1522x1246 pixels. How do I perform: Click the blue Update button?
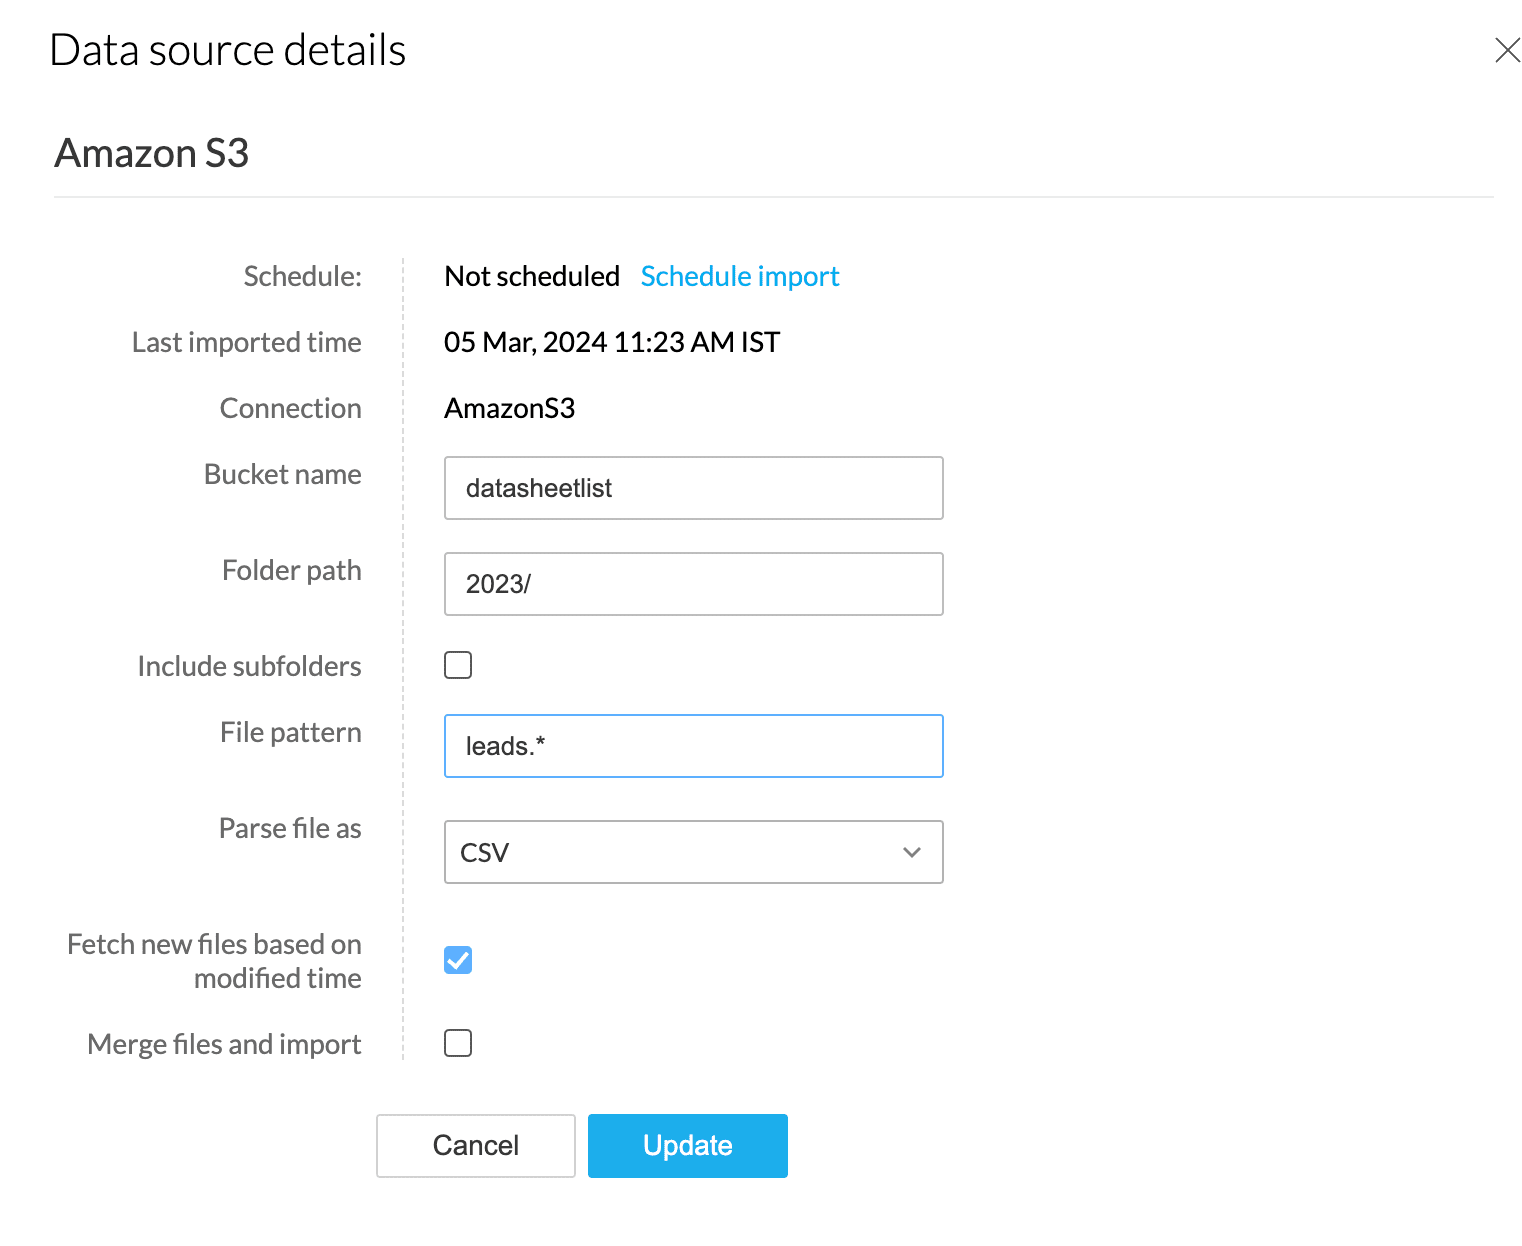[x=687, y=1146]
